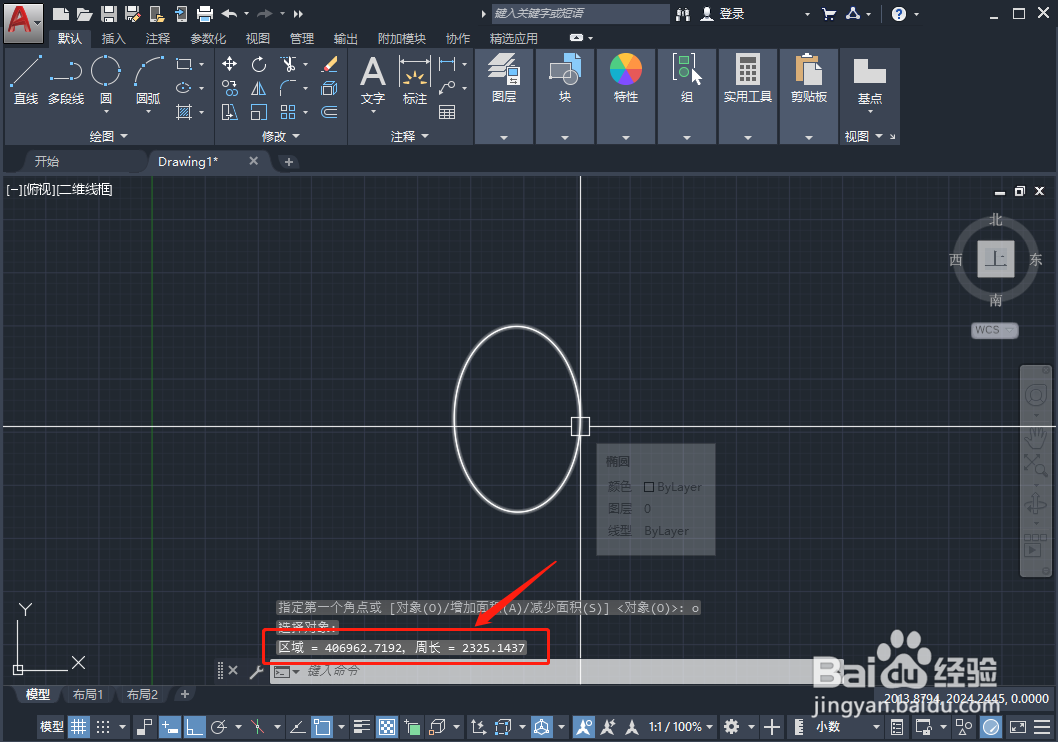Expand the Draw (绘图) panel
The width and height of the screenshot is (1058, 742).
[109, 136]
